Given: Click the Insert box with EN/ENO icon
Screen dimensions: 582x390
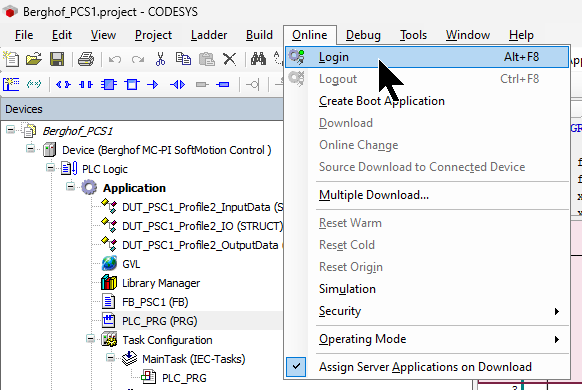Looking at the screenshot, I should tap(109, 85).
